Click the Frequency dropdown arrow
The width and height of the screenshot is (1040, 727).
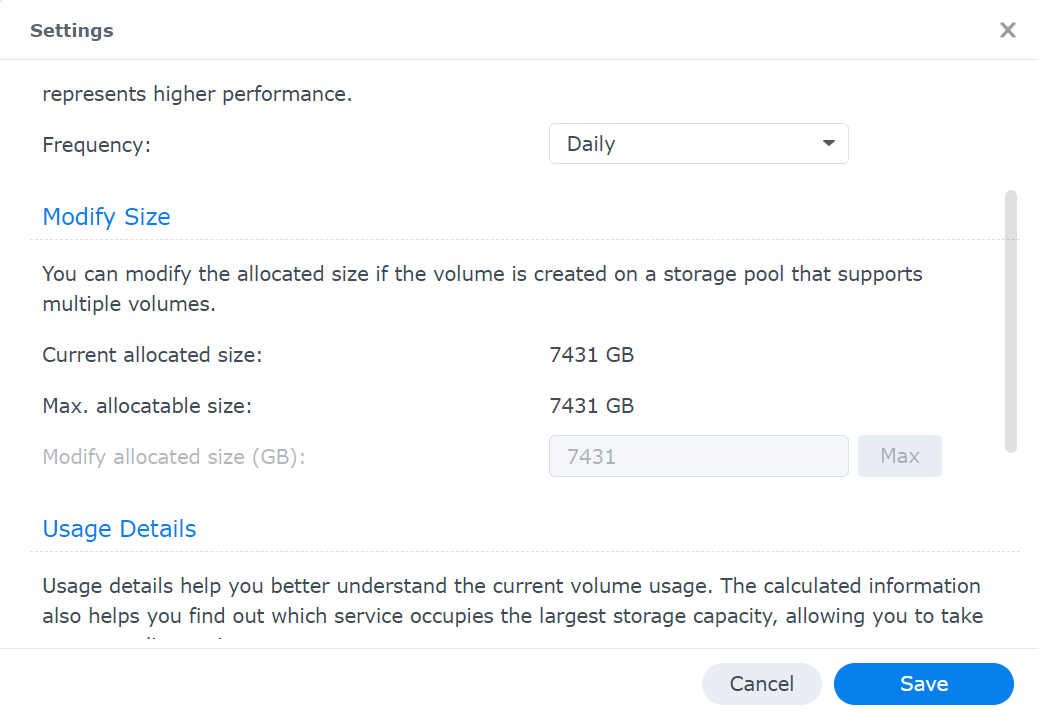[x=828, y=143]
